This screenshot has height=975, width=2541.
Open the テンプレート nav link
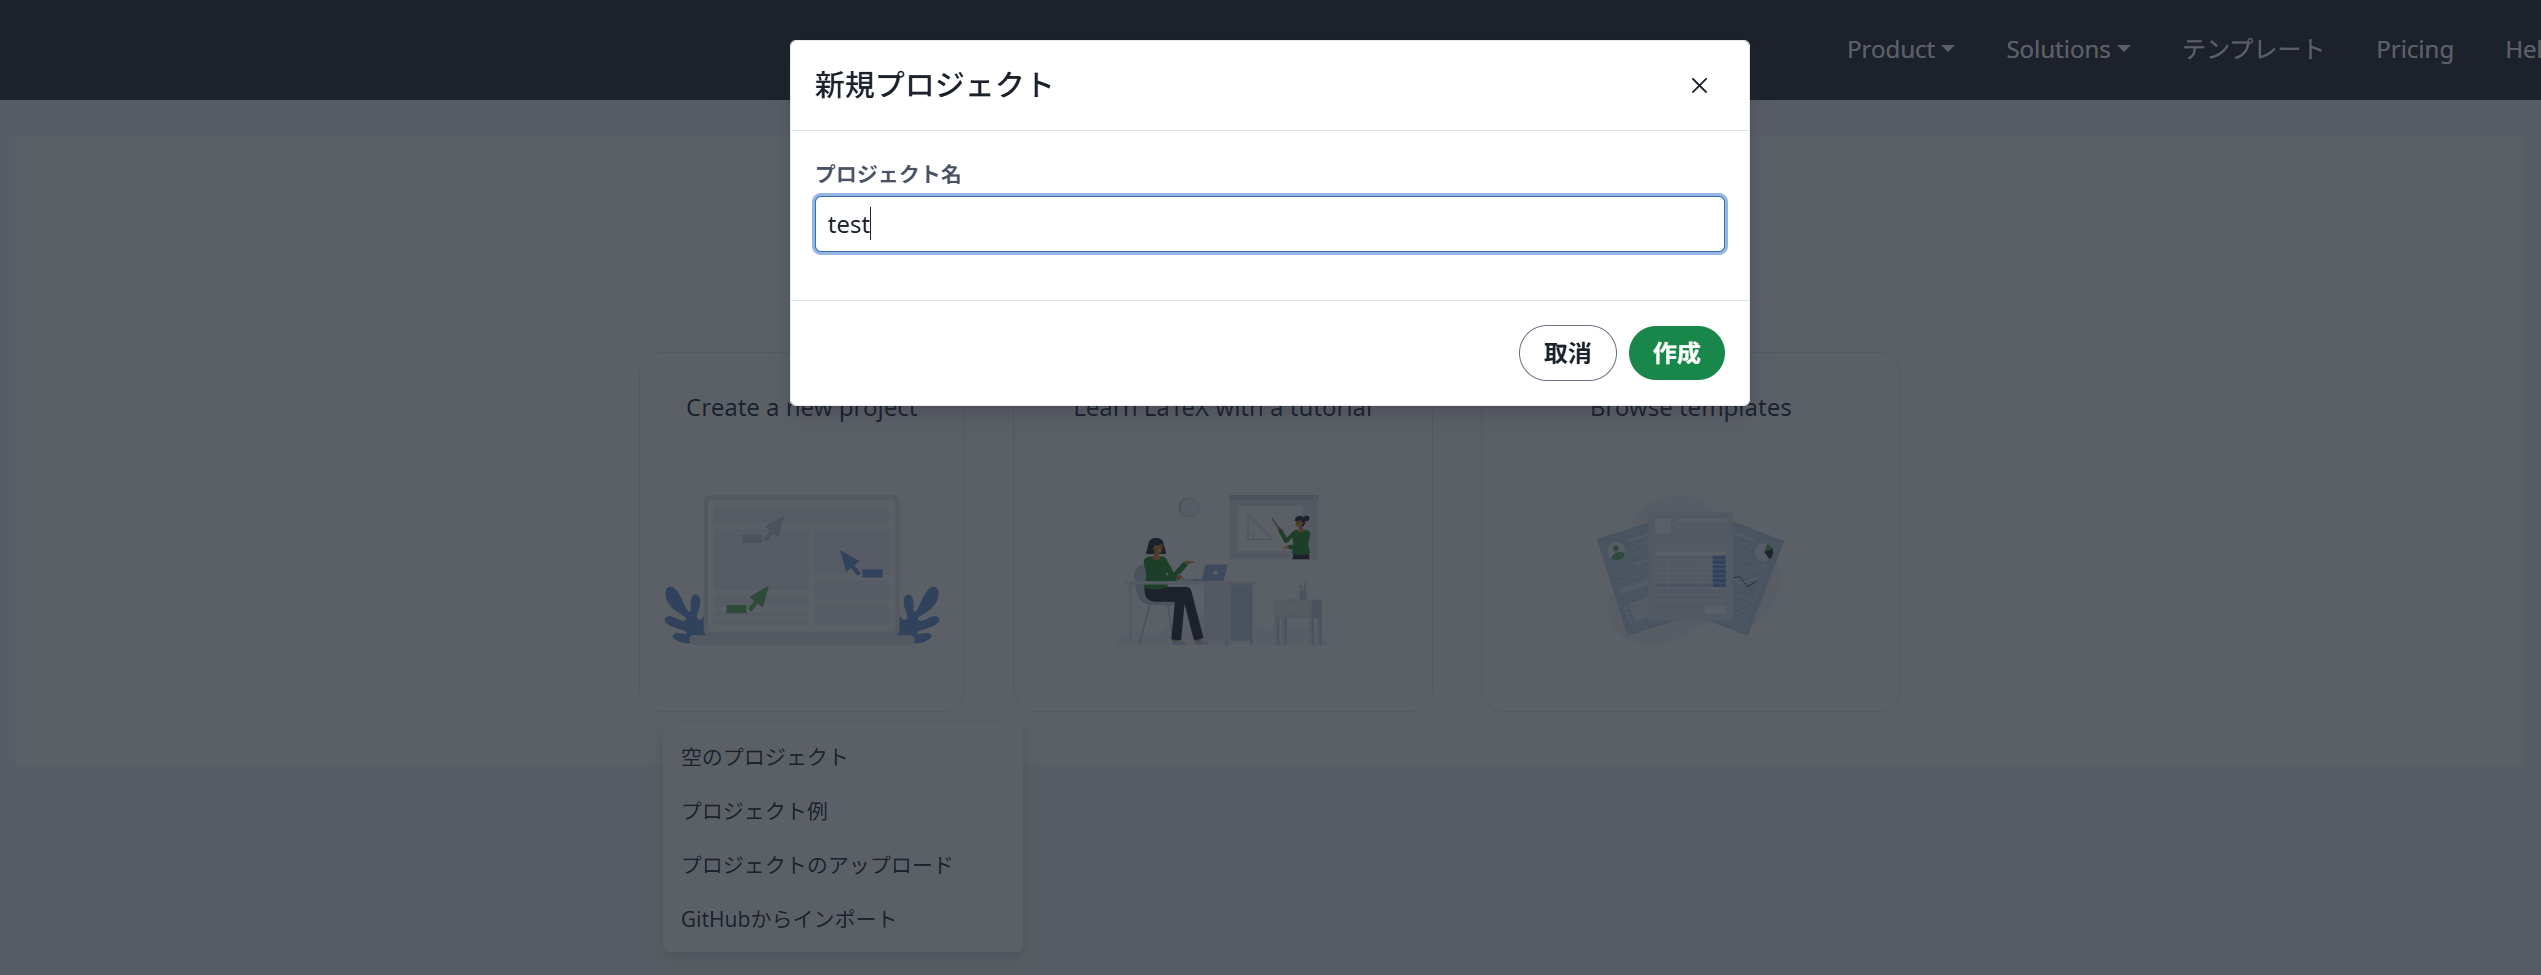(2252, 50)
